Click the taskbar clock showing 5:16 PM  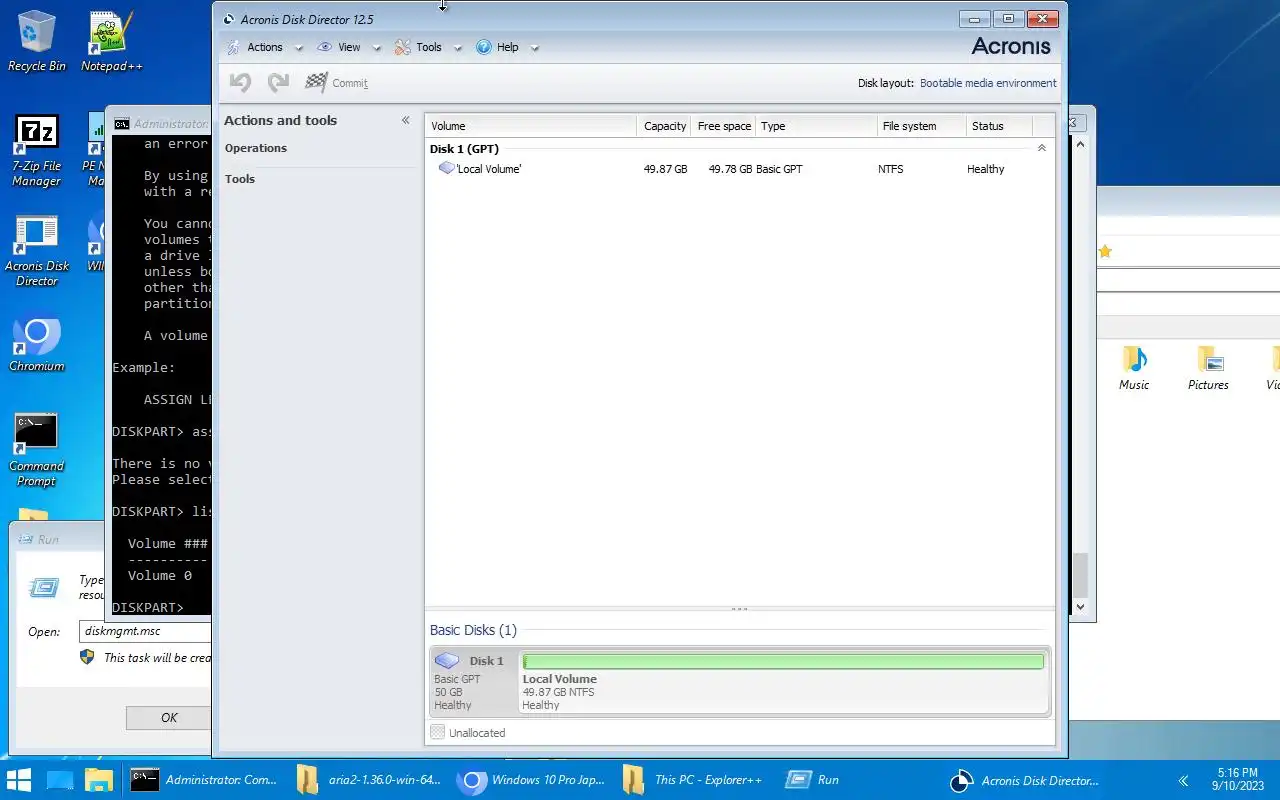pos(1238,779)
